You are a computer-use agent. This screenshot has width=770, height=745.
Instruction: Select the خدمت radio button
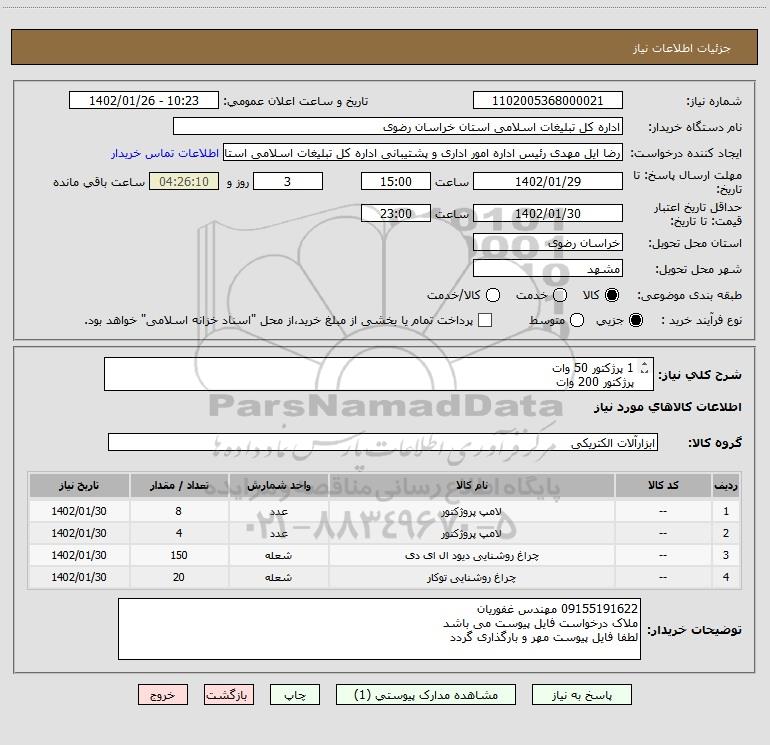[x=560, y=295]
